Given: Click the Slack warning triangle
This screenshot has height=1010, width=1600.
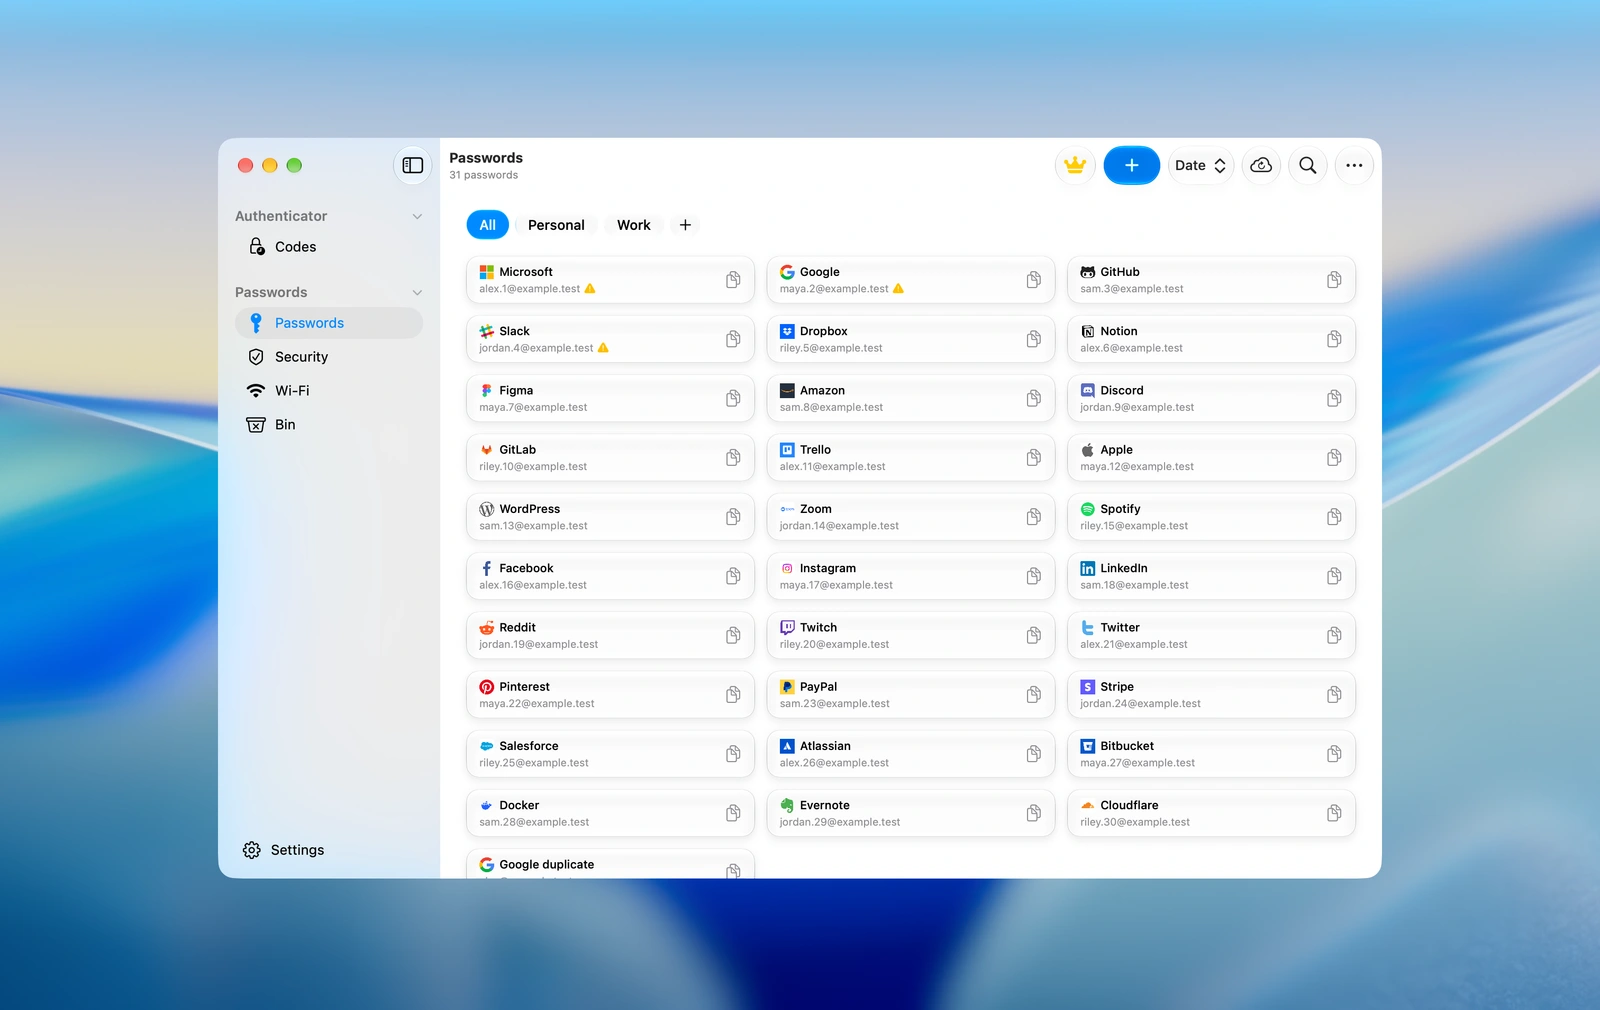Looking at the screenshot, I should [x=603, y=348].
